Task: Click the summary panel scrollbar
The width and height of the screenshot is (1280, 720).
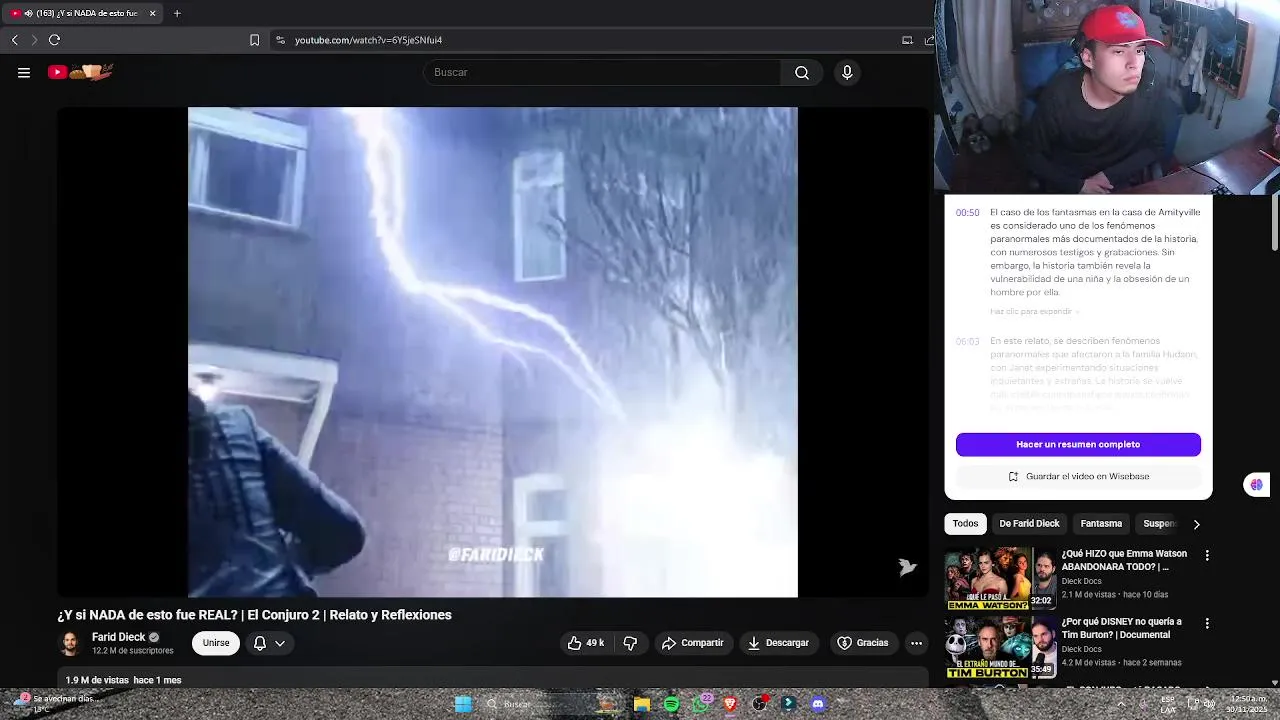Action: 1274,223
